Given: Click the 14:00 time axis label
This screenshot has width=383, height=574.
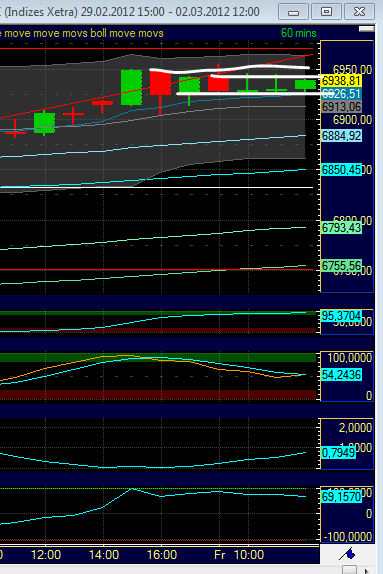Looking at the screenshot, I should point(104,555).
